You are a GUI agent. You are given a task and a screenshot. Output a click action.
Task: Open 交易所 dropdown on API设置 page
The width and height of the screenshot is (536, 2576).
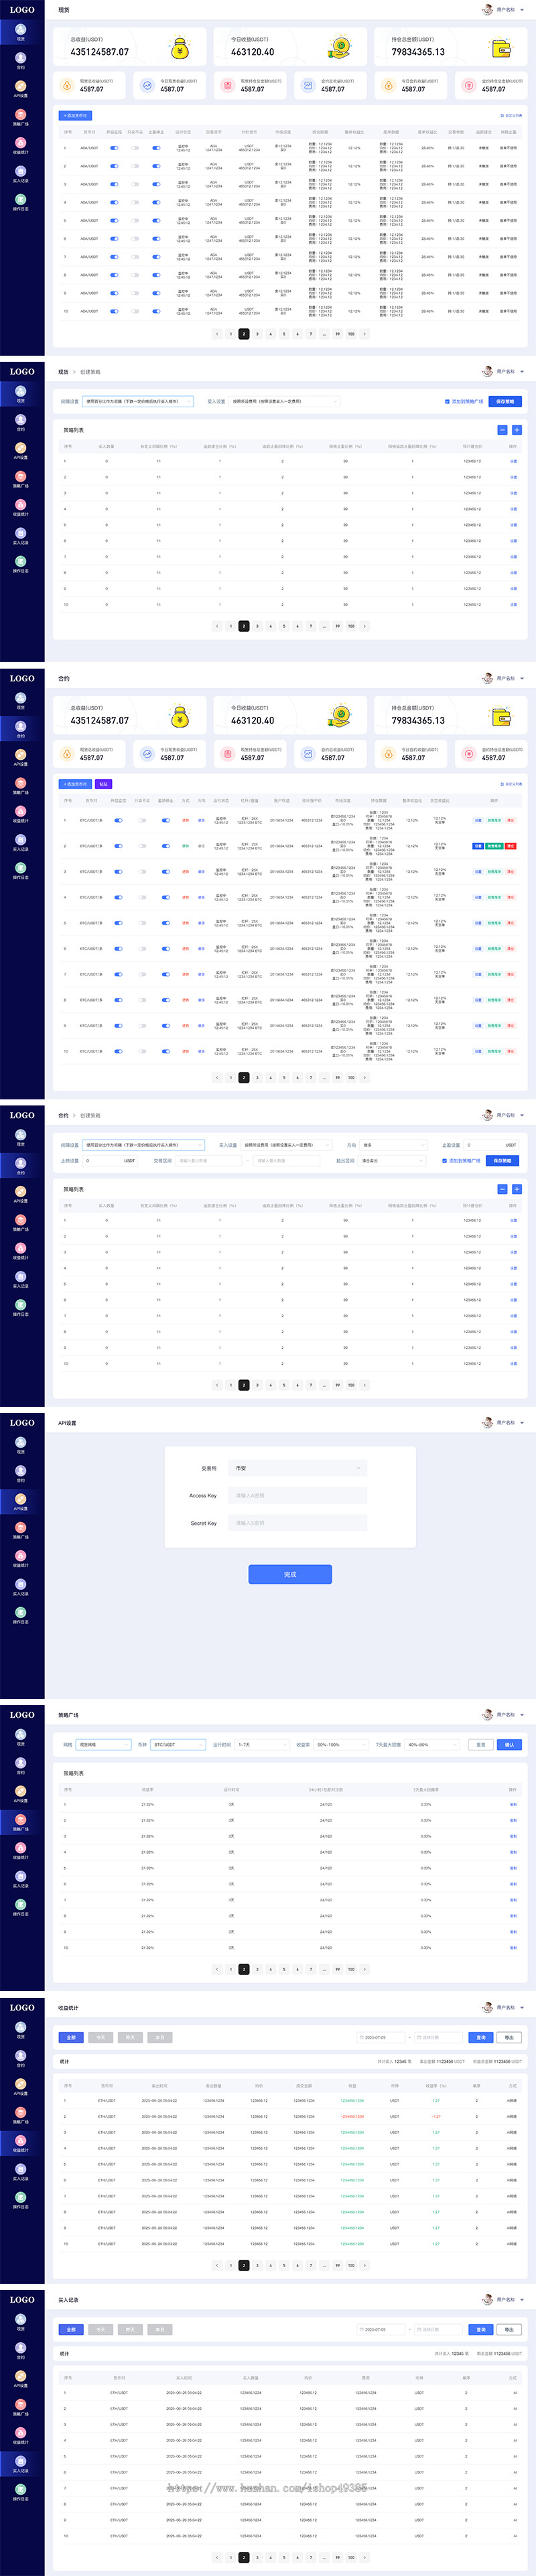(x=297, y=1468)
